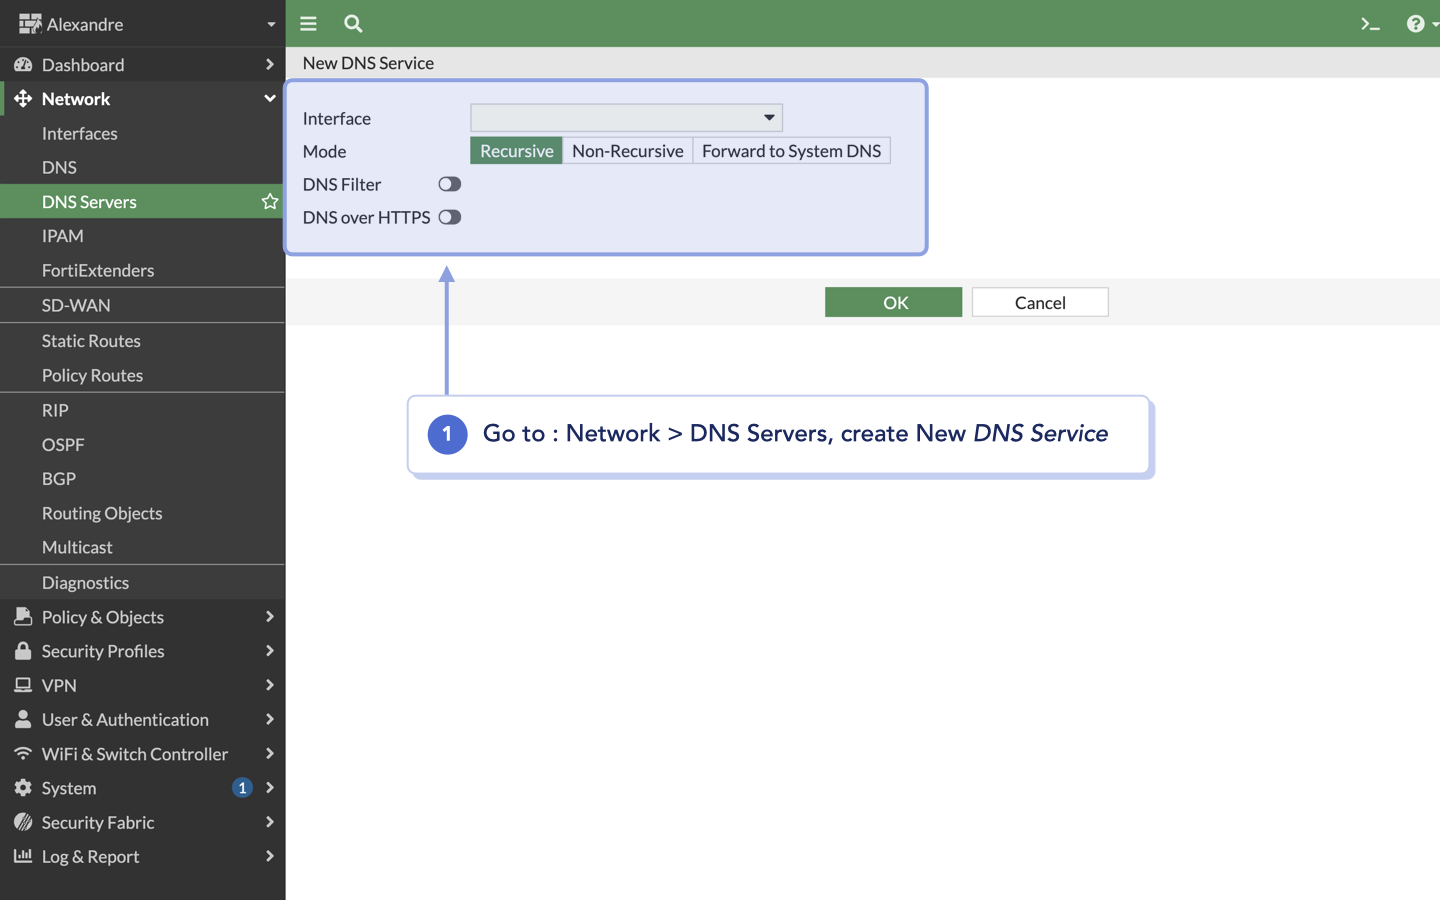Enable the DNS over HTTPS toggle
This screenshot has width=1440, height=900.
449,217
